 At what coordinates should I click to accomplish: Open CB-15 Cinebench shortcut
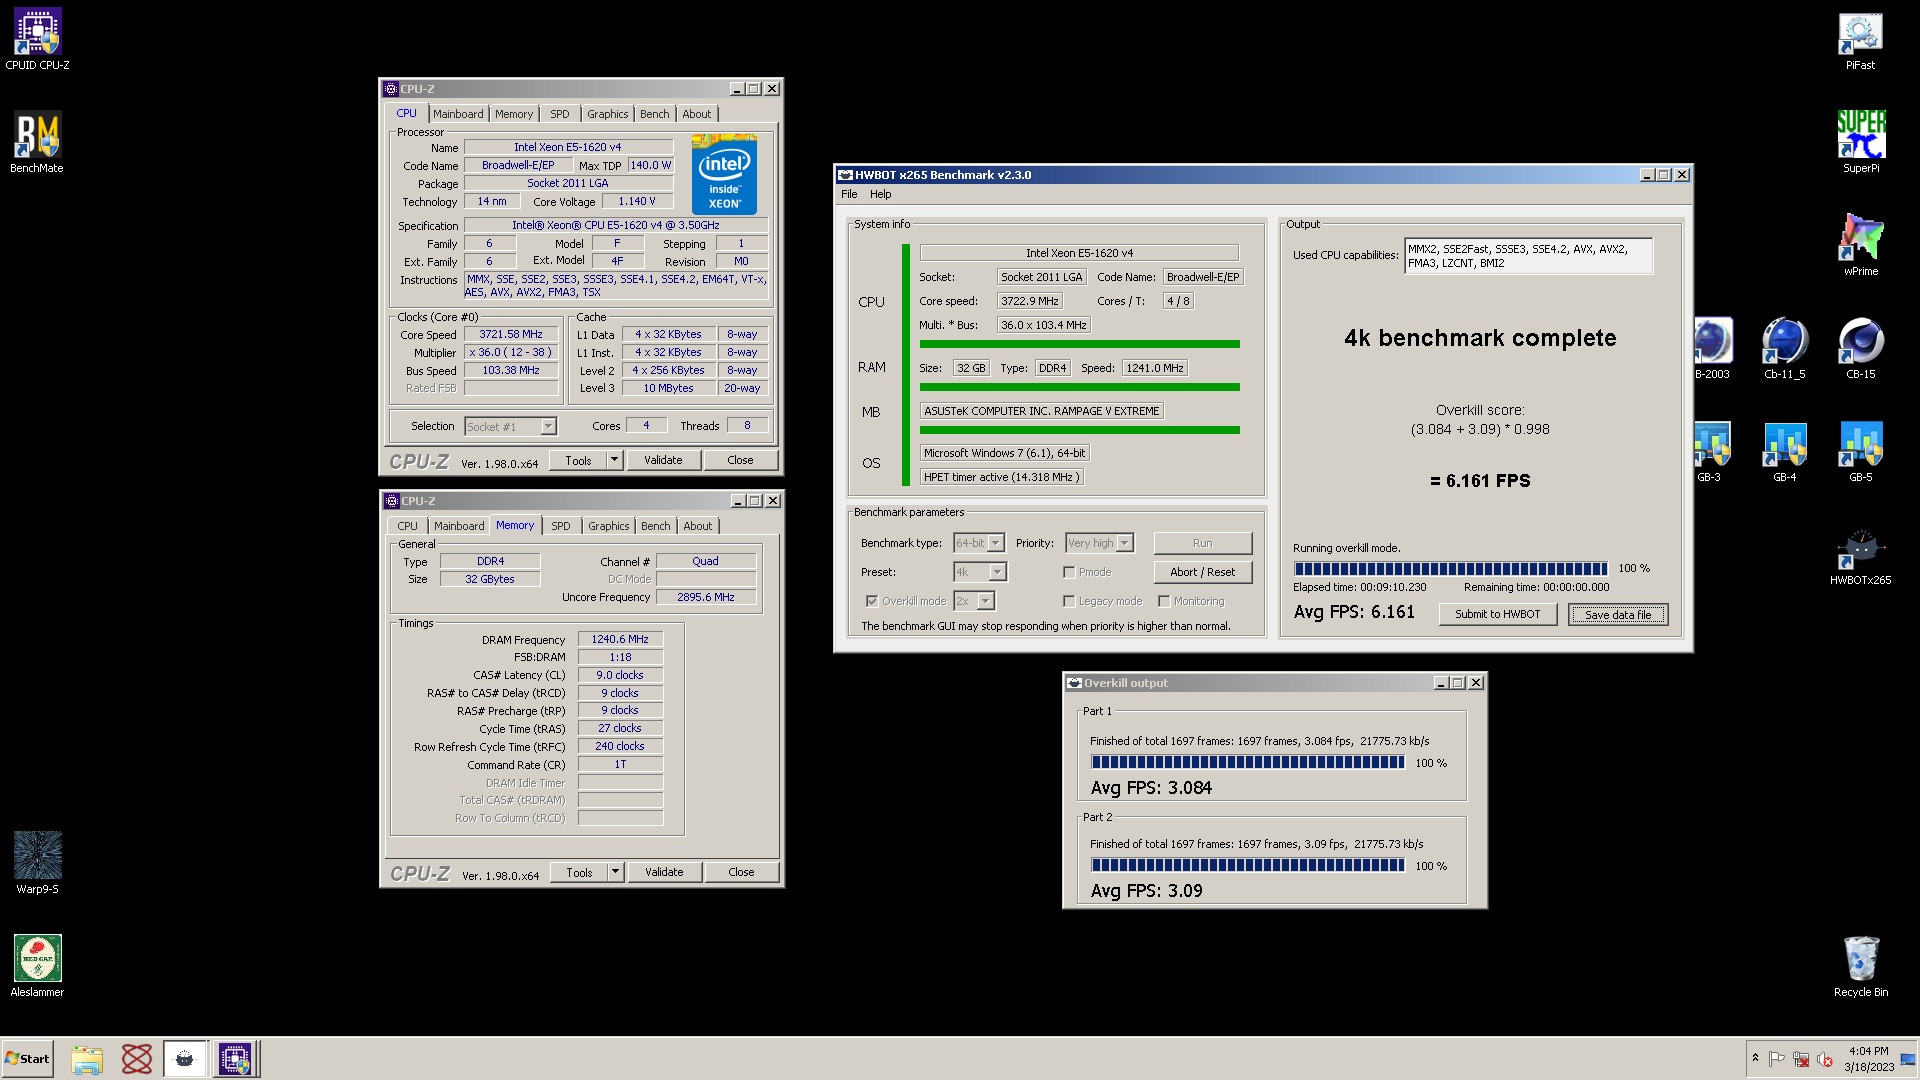tap(1860, 349)
